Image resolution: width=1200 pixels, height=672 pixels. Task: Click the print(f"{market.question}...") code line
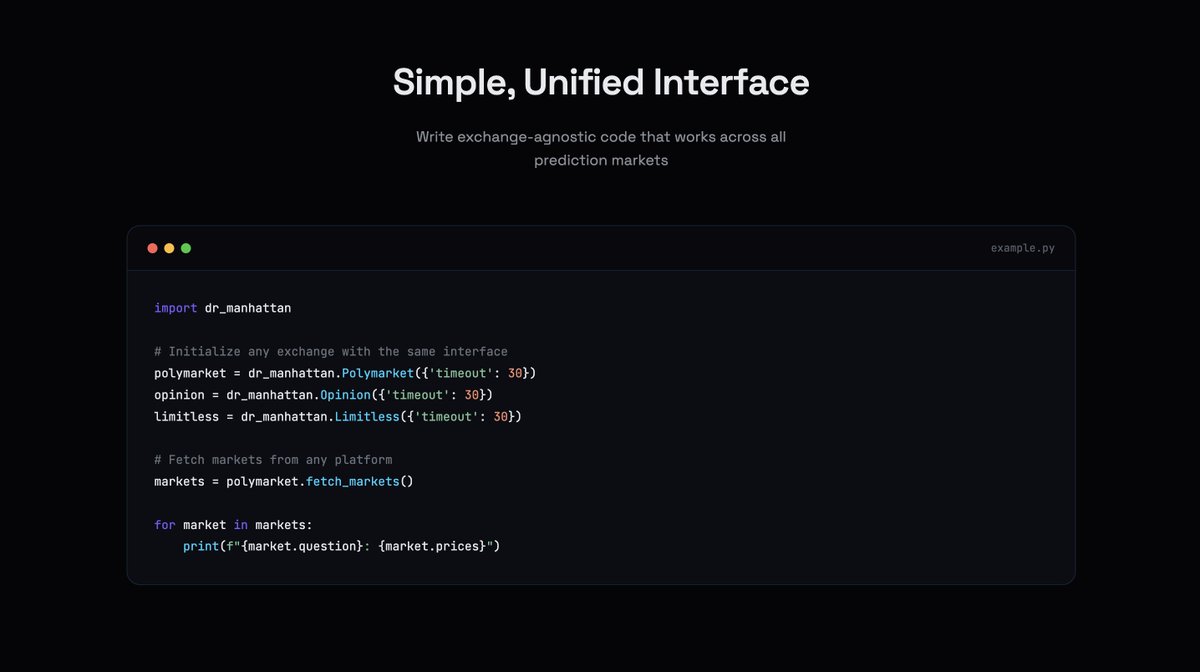(341, 546)
